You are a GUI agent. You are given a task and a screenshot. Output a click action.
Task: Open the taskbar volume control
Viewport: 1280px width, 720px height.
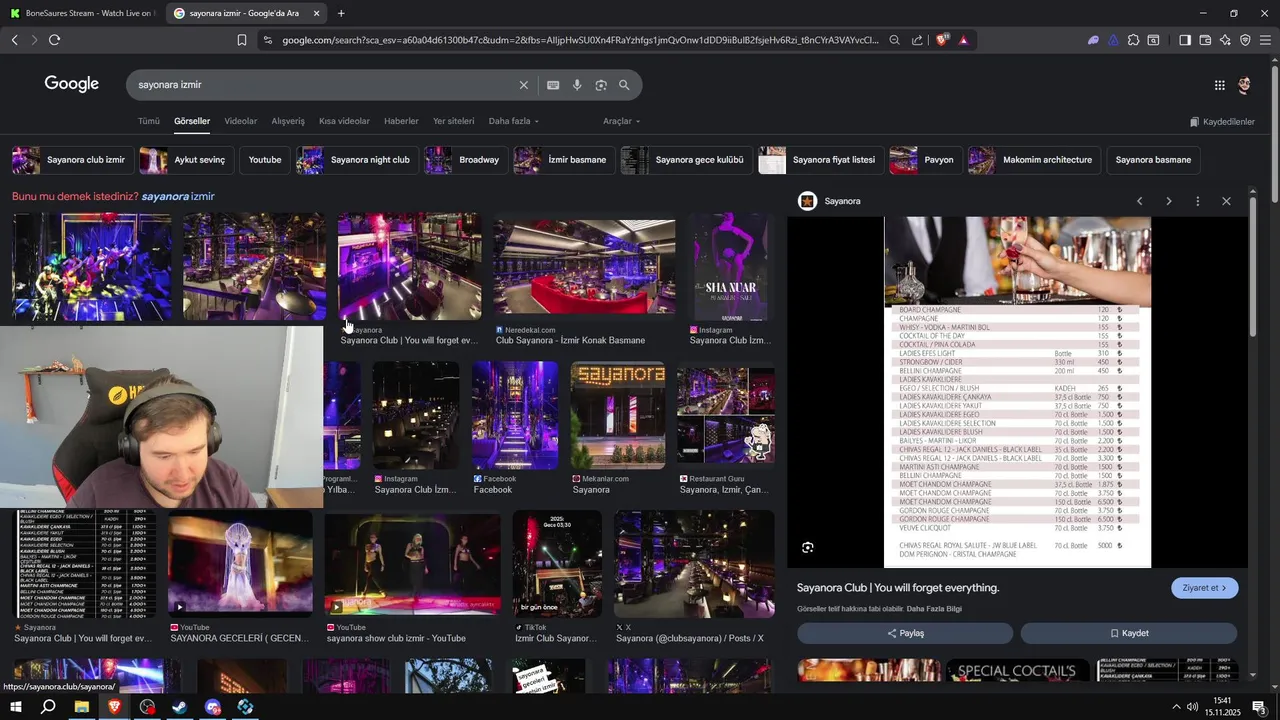[x=1193, y=707]
